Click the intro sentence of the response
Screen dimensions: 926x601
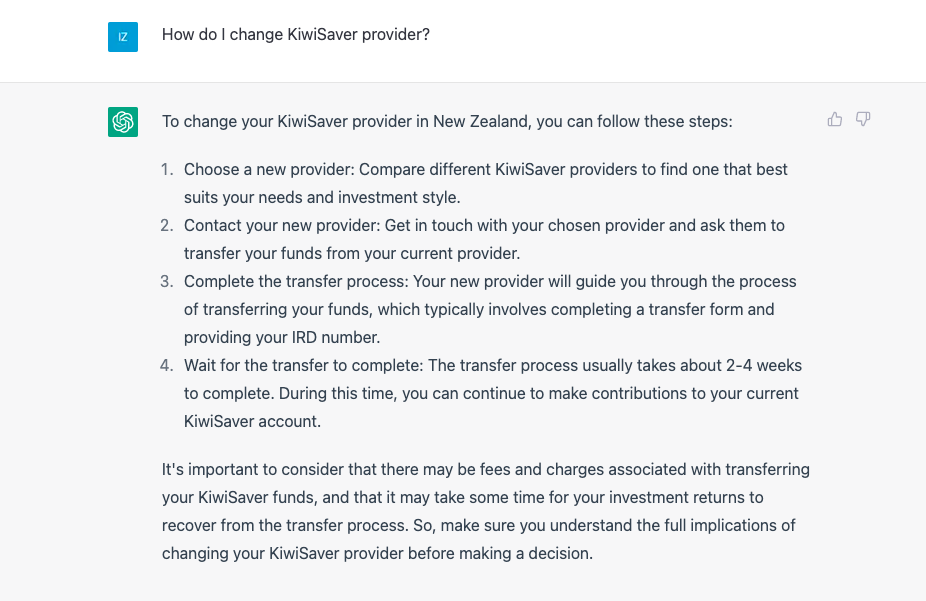[x=447, y=122]
